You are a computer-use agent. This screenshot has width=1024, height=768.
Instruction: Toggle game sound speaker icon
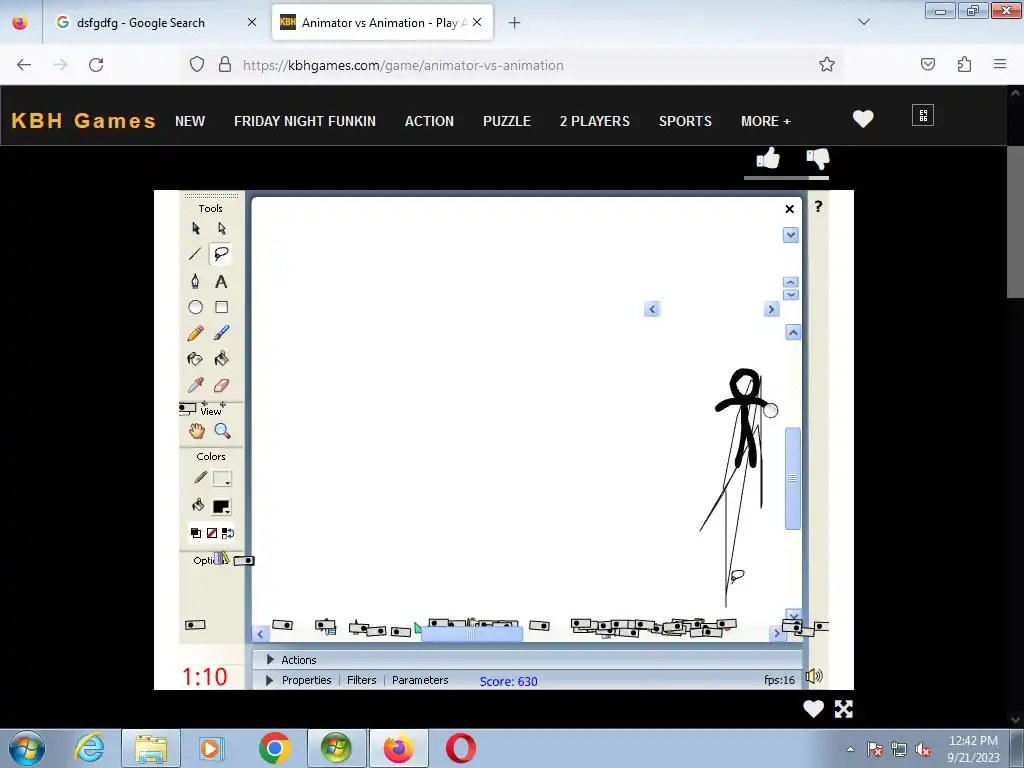814,677
